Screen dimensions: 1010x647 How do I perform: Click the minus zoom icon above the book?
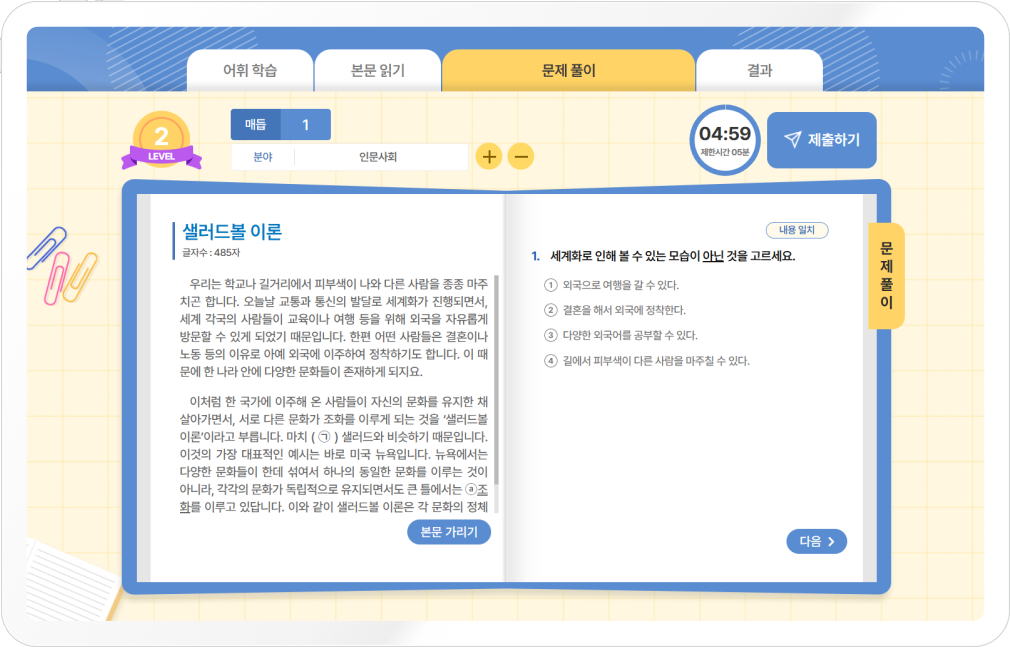point(521,156)
